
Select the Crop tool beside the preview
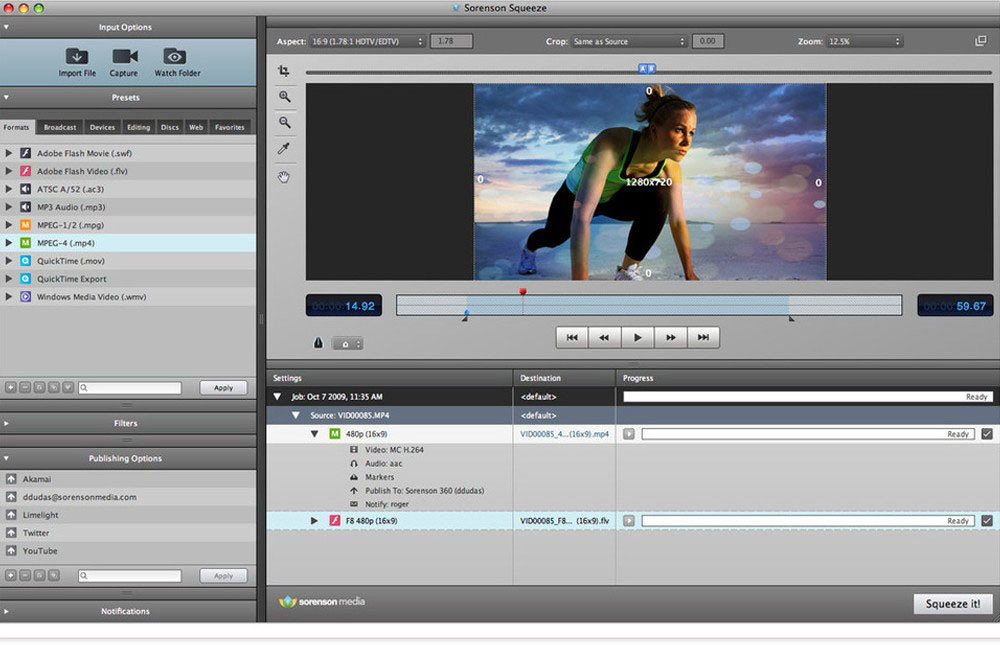[x=284, y=71]
